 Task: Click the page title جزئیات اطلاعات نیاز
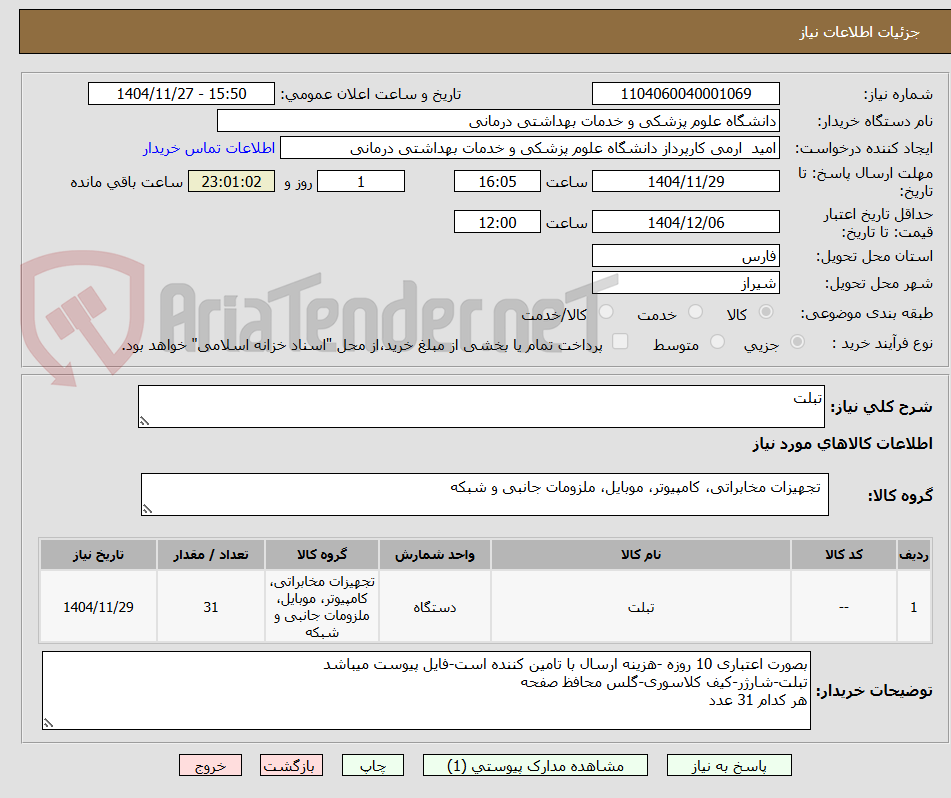tap(859, 32)
